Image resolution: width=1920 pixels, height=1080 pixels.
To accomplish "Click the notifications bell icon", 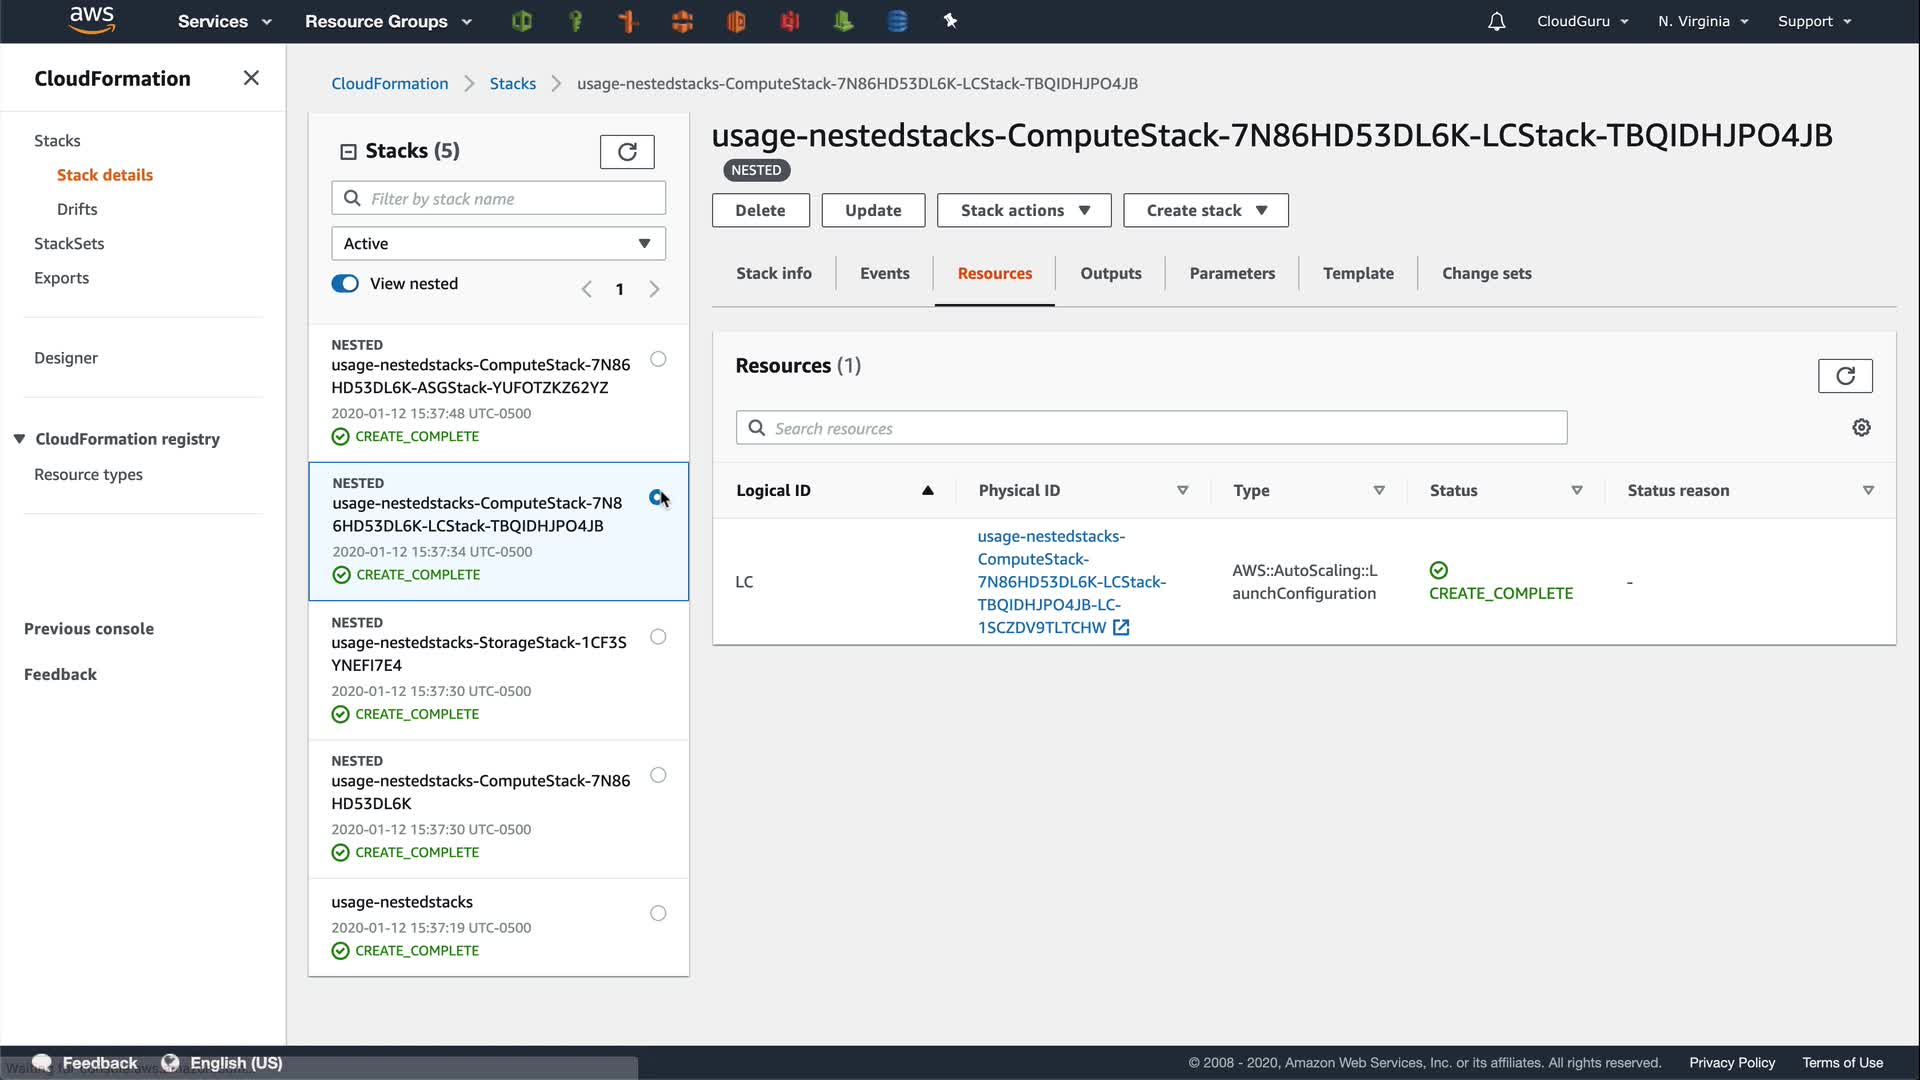I will [1496, 21].
